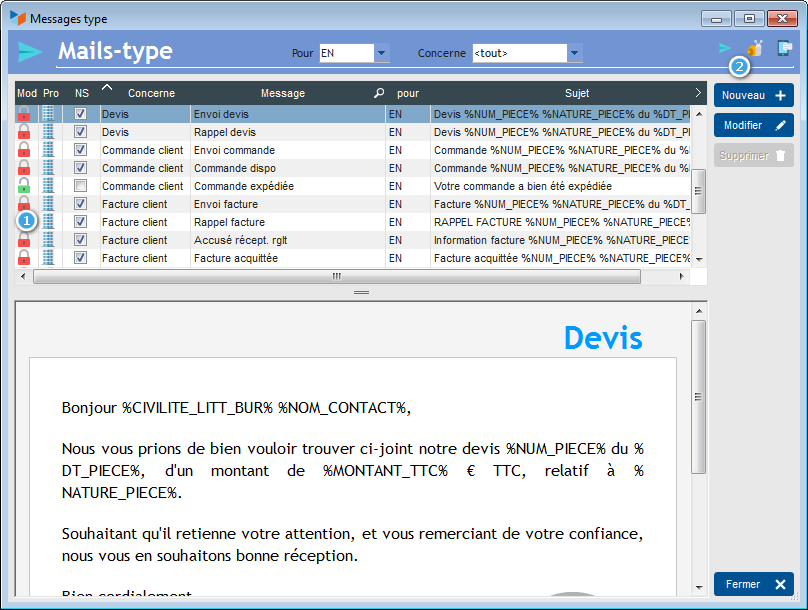808x610 pixels.
Task: Click the Nouveau button
Action: coord(753,95)
